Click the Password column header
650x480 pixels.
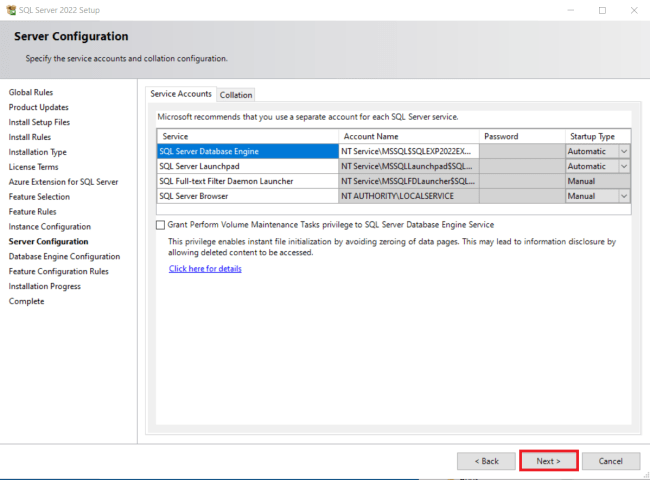[522, 136]
